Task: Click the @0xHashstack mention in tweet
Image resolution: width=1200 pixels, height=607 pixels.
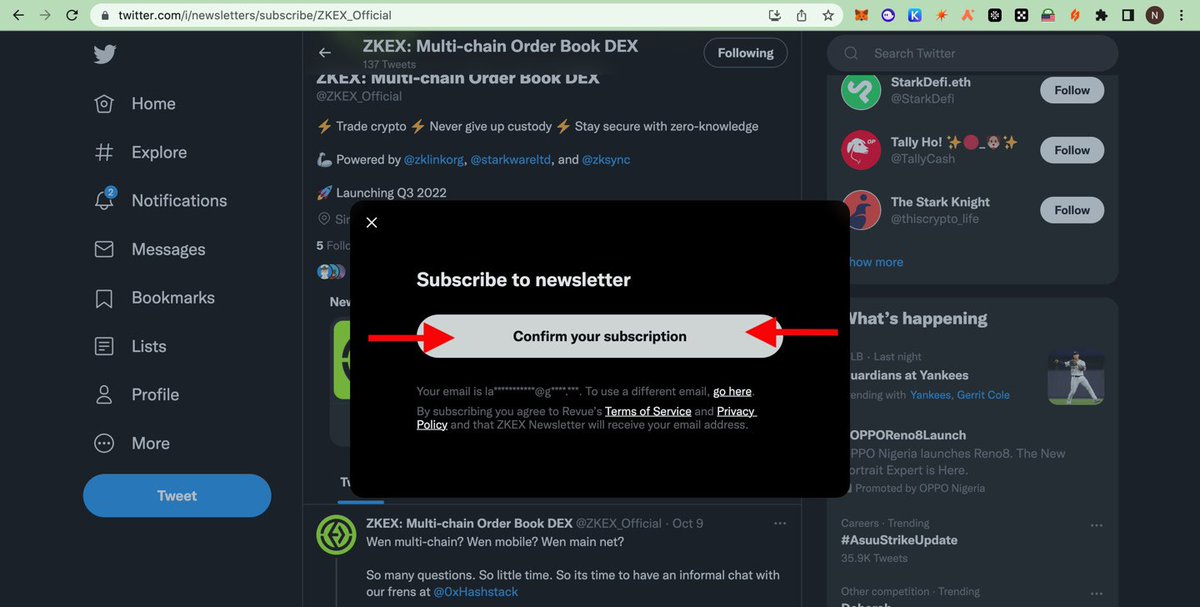Action: point(475,592)
